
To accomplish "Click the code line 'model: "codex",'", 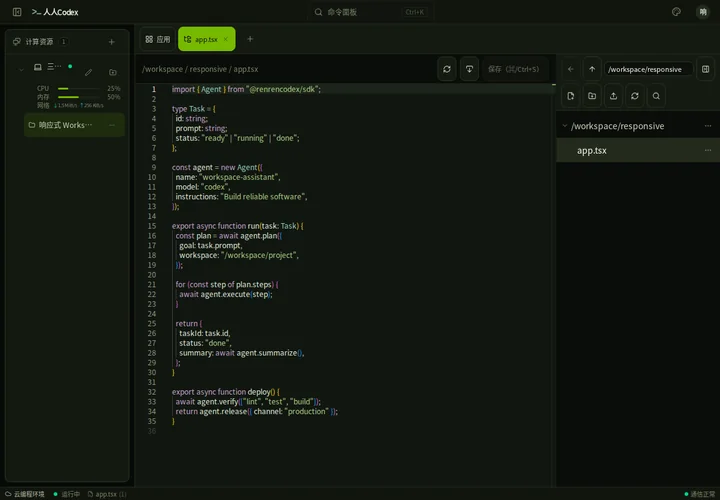I will [x=203, y=187].
